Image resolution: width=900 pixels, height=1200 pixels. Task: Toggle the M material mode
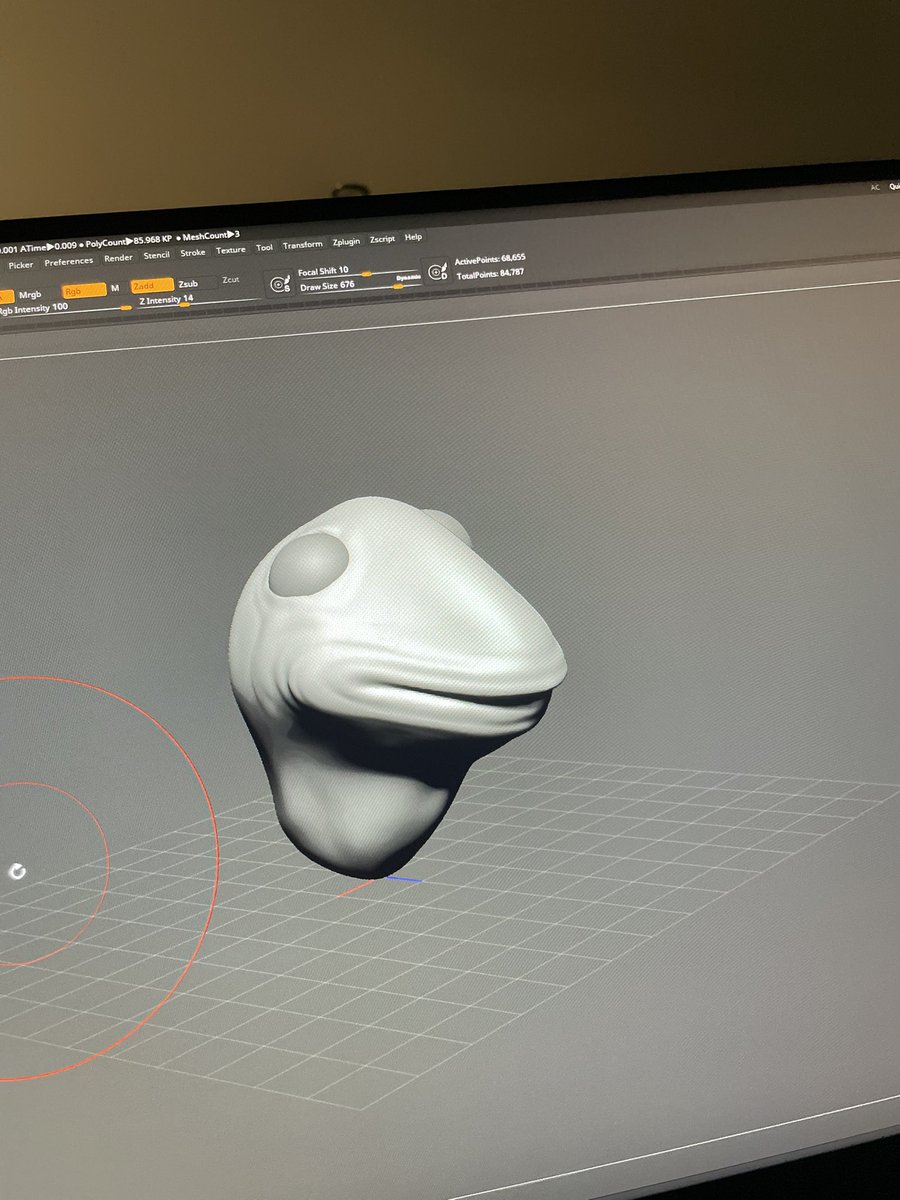115,289
